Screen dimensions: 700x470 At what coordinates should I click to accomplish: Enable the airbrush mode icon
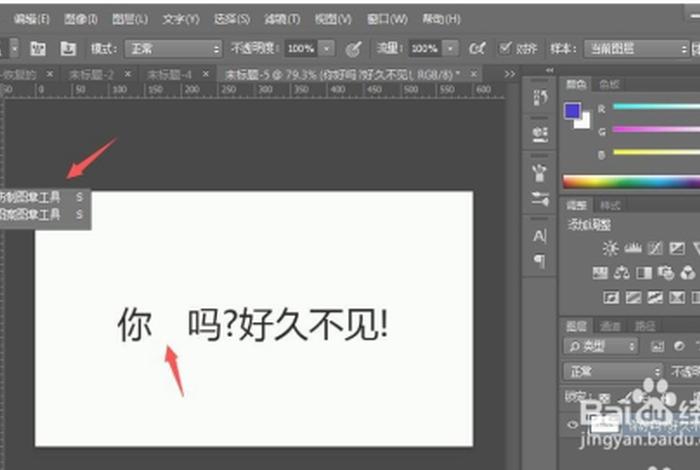coord(477,49)
